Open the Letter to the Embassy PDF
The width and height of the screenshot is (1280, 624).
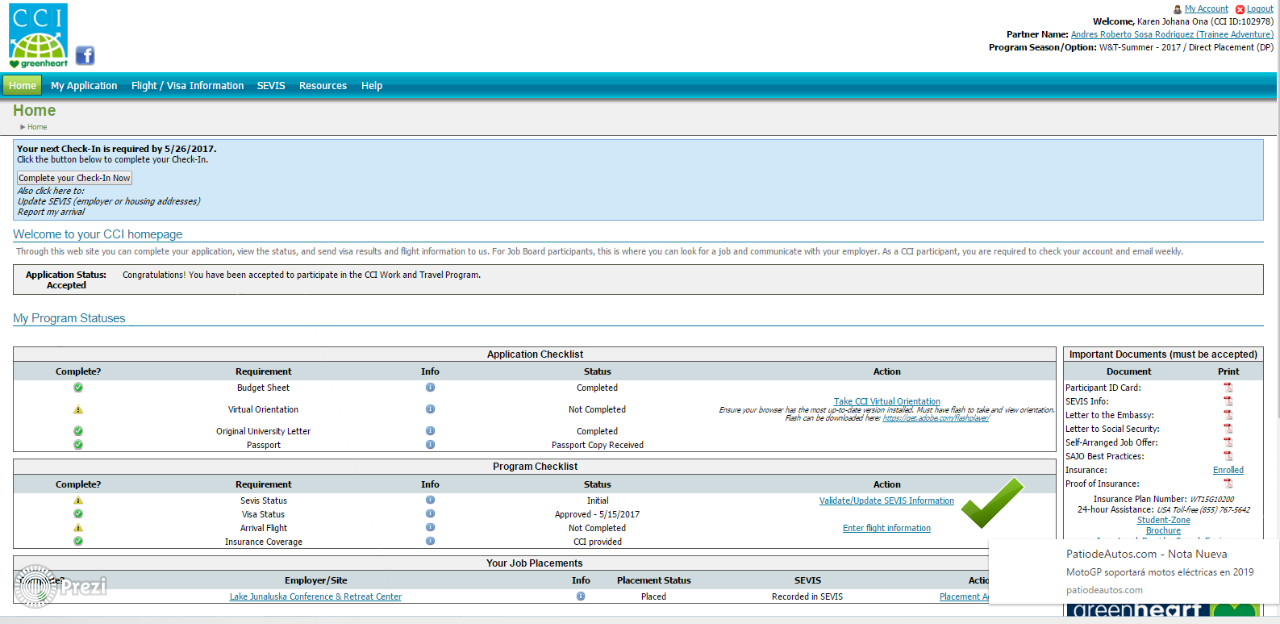pos(1228,415)
